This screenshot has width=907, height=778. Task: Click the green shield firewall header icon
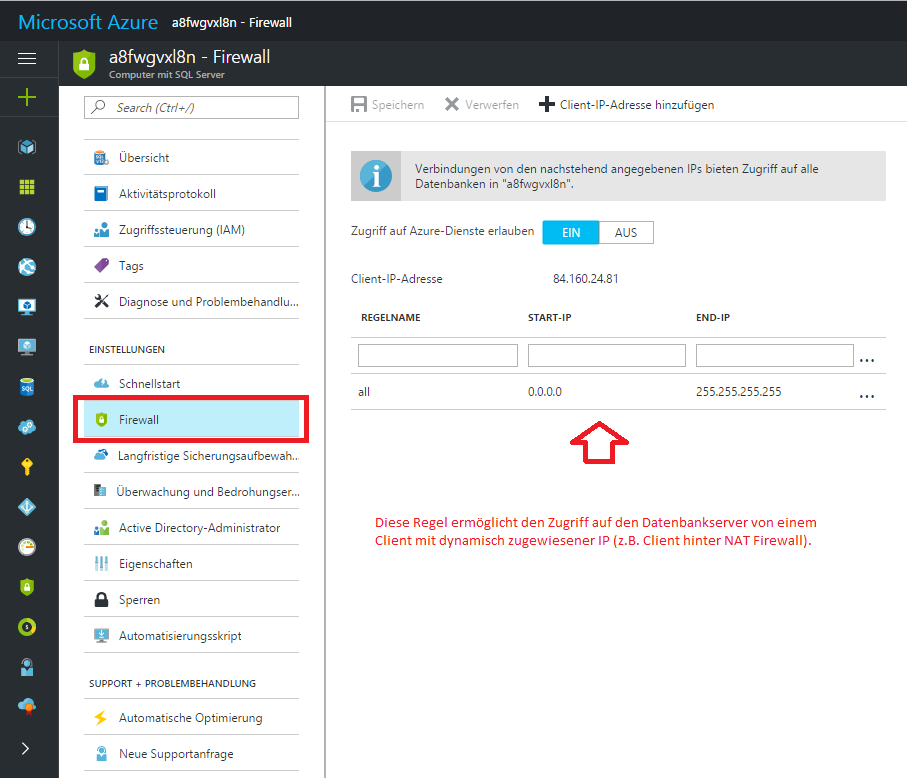84,64
